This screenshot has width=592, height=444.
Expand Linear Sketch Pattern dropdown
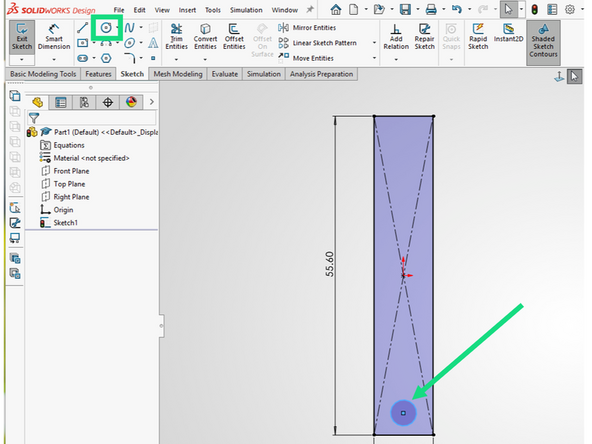click(374, 43)
